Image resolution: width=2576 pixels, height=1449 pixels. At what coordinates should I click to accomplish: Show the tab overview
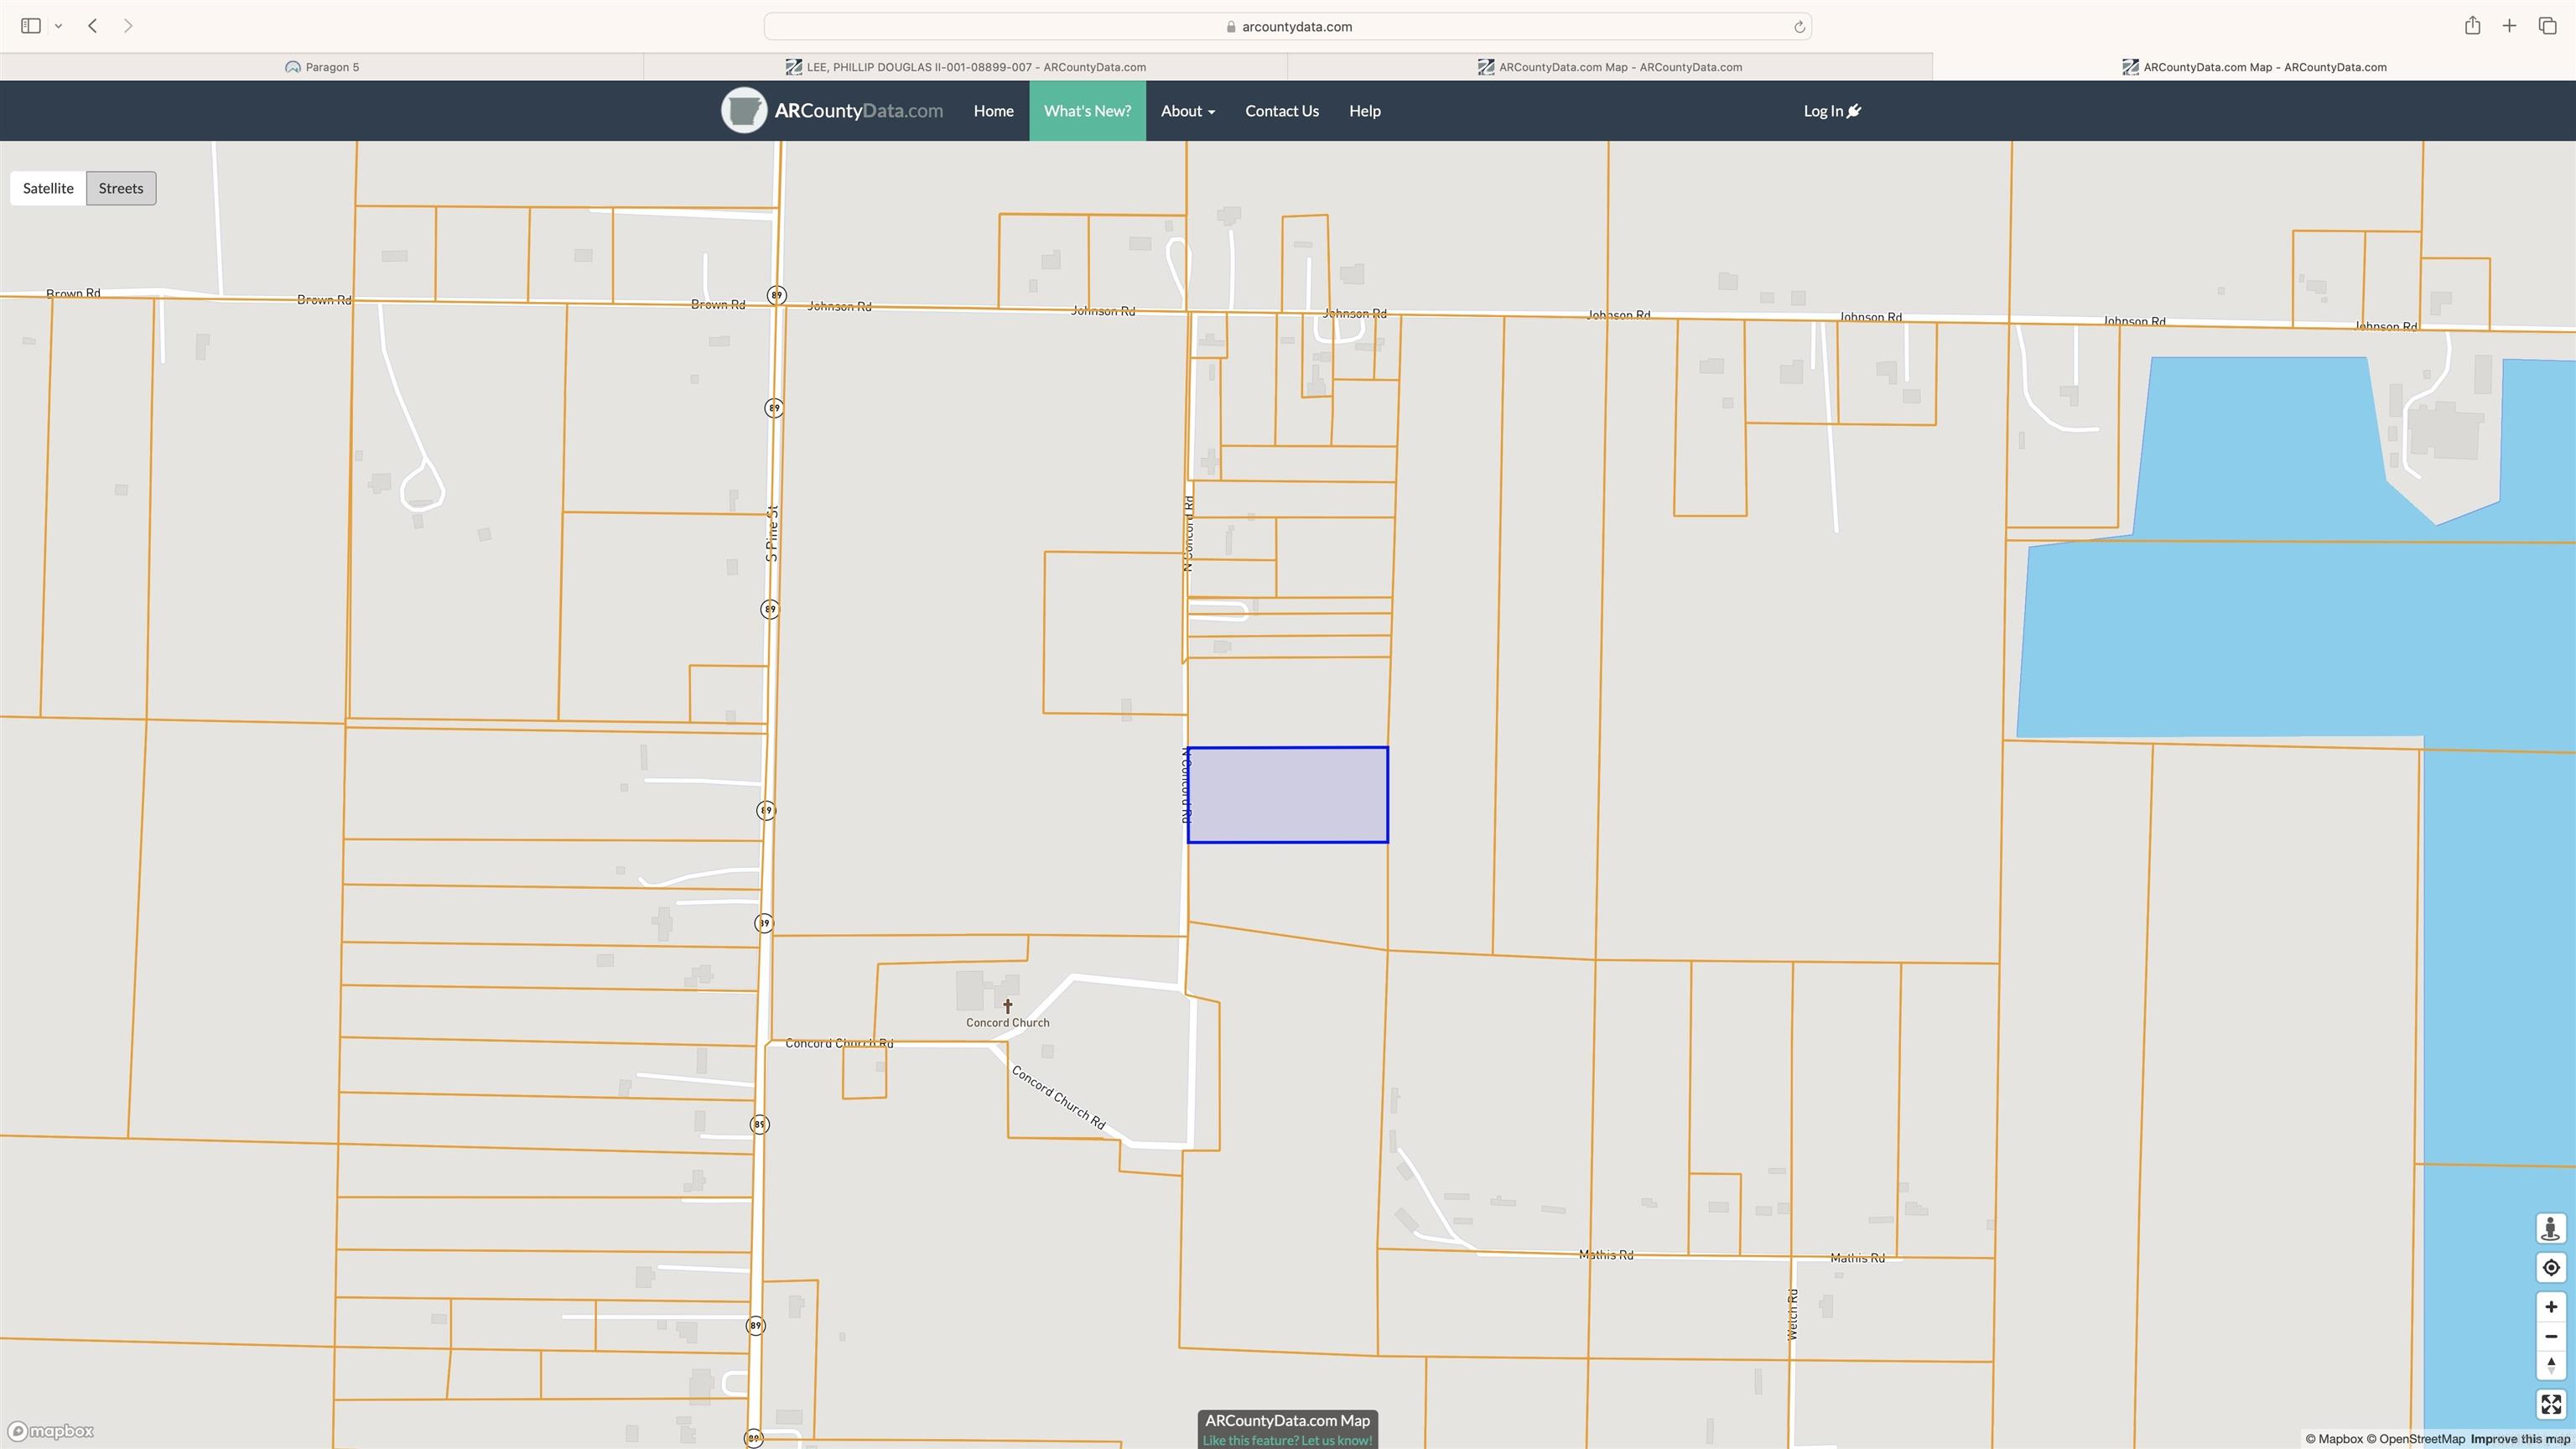click(2547, 26)
